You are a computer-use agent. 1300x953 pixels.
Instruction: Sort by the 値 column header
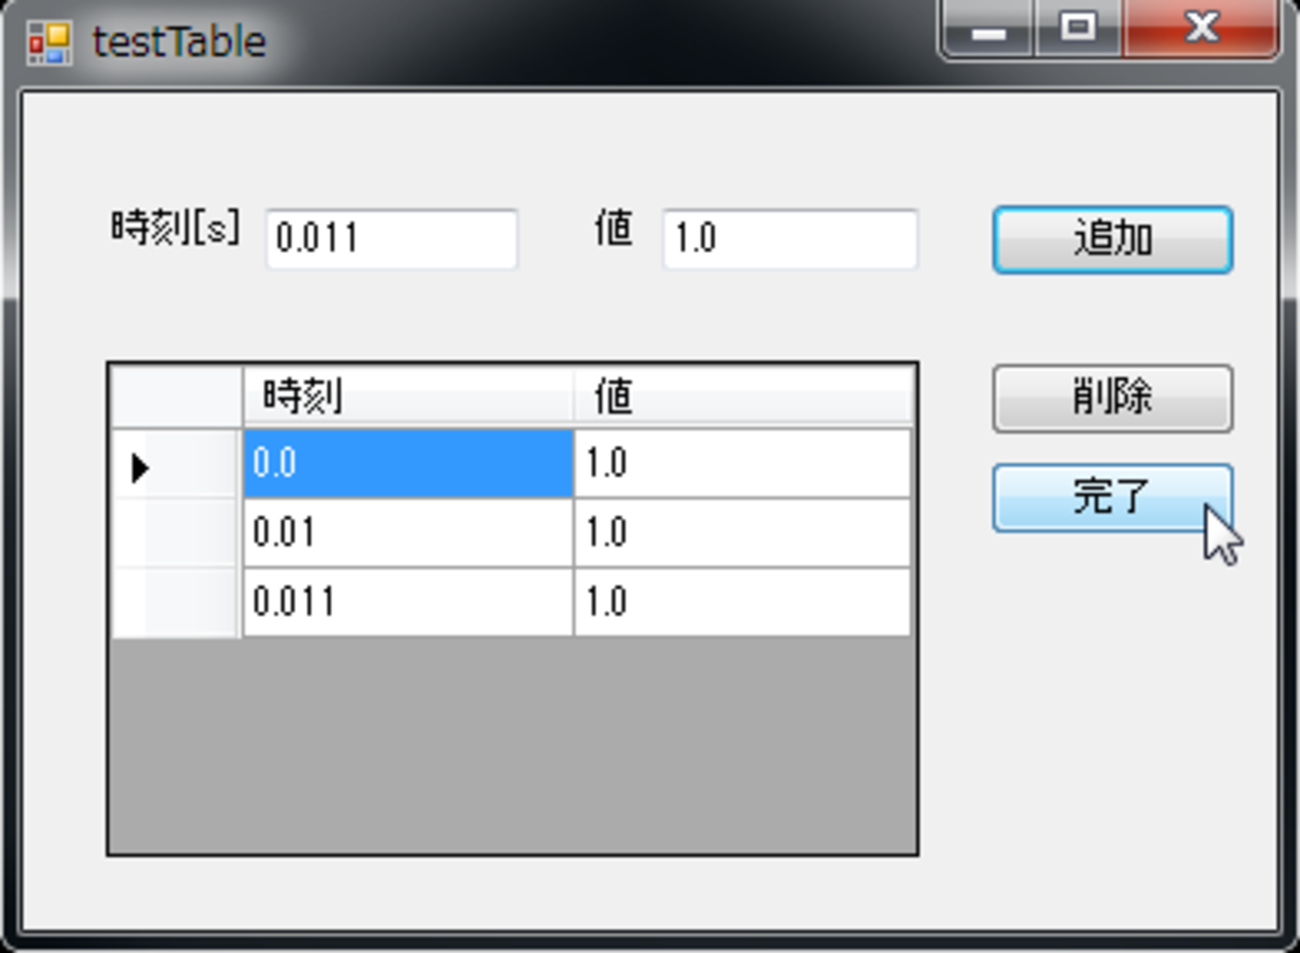(742, 396)
